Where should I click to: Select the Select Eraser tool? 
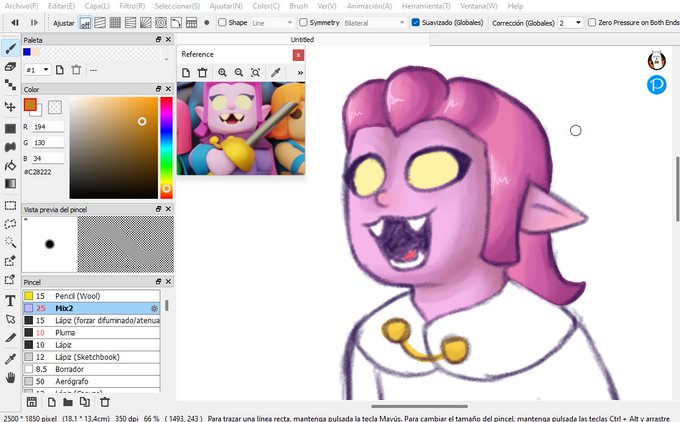pyautogui.click(x=10, y=279)
